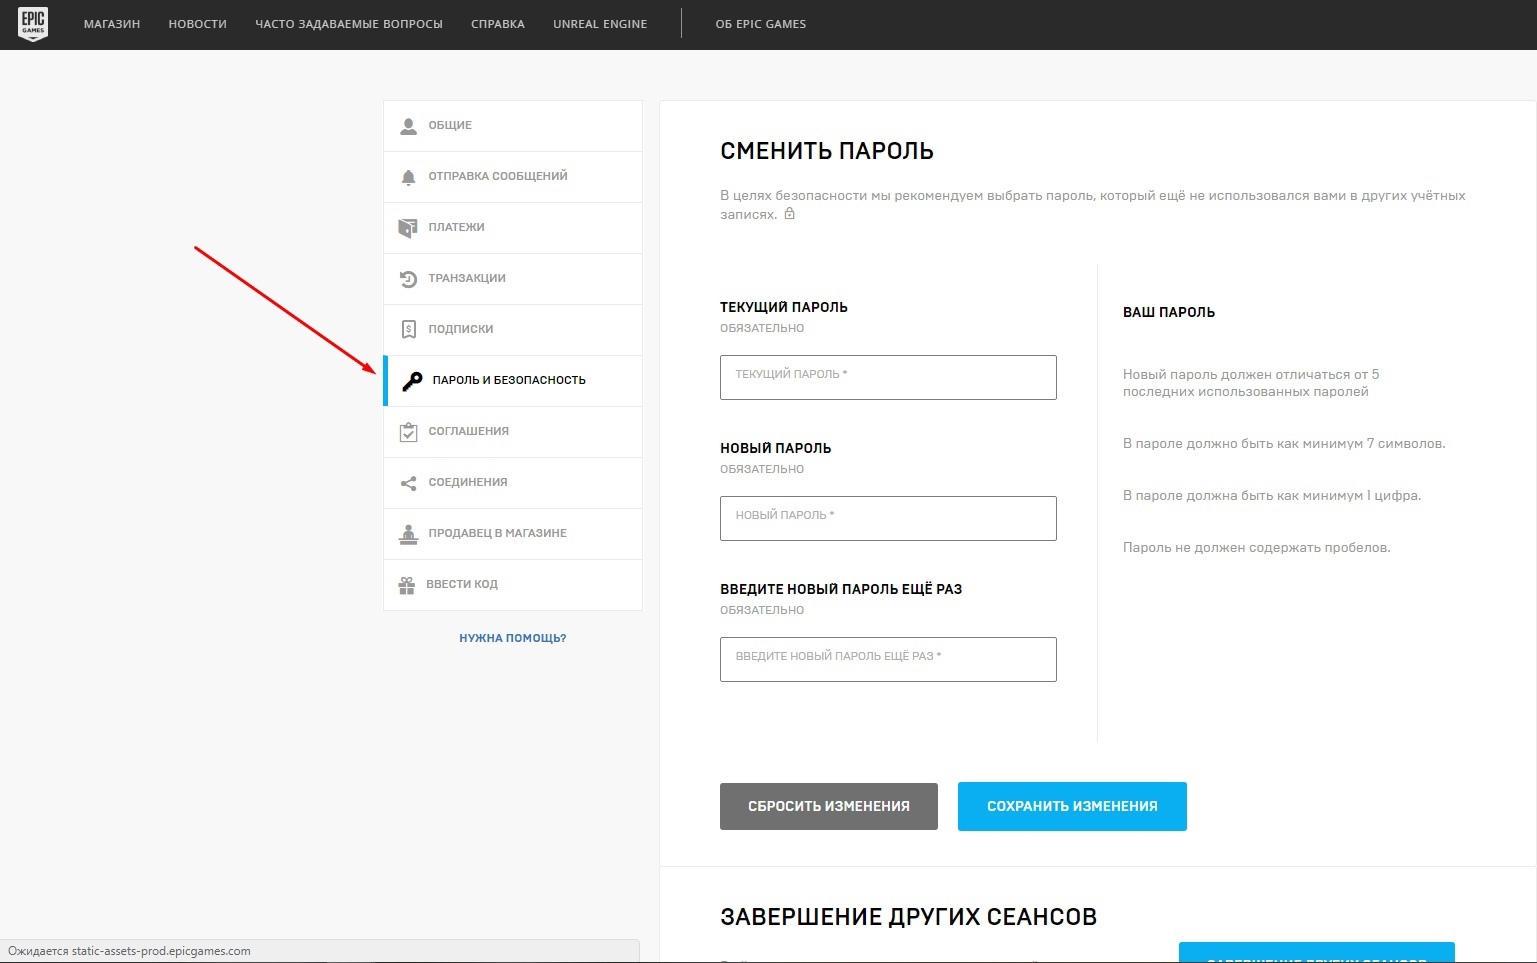Select the ОТПРАВКА СООБЩЕНИЙ sidebar tab

(513, 177)
